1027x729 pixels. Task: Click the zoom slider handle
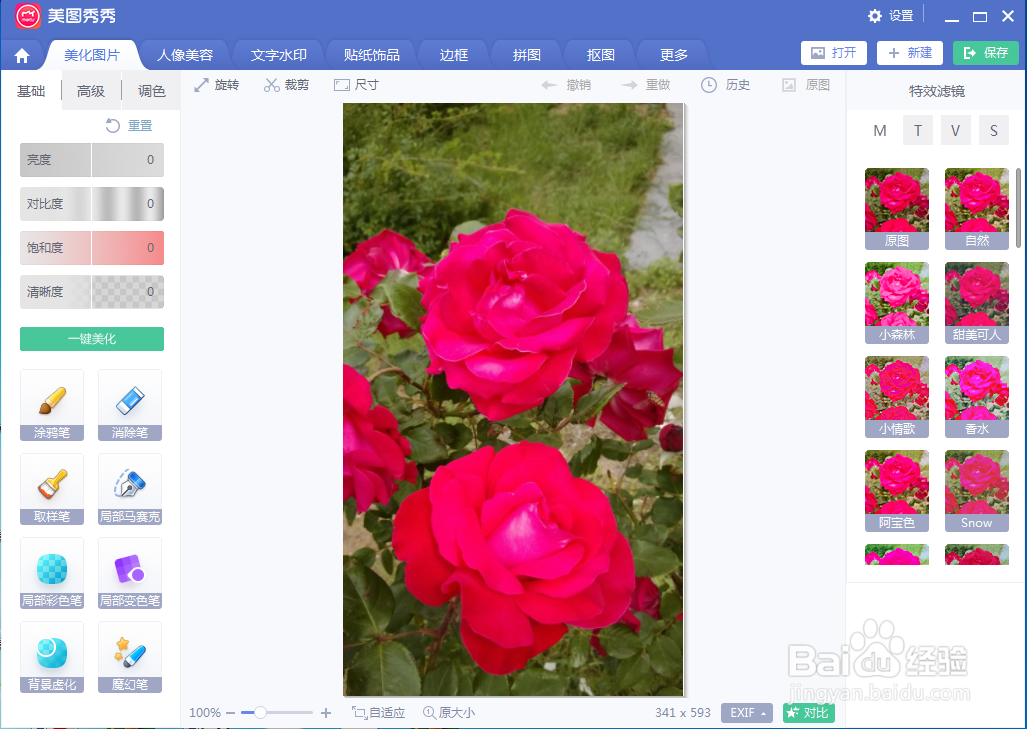(x=260, y=713)
